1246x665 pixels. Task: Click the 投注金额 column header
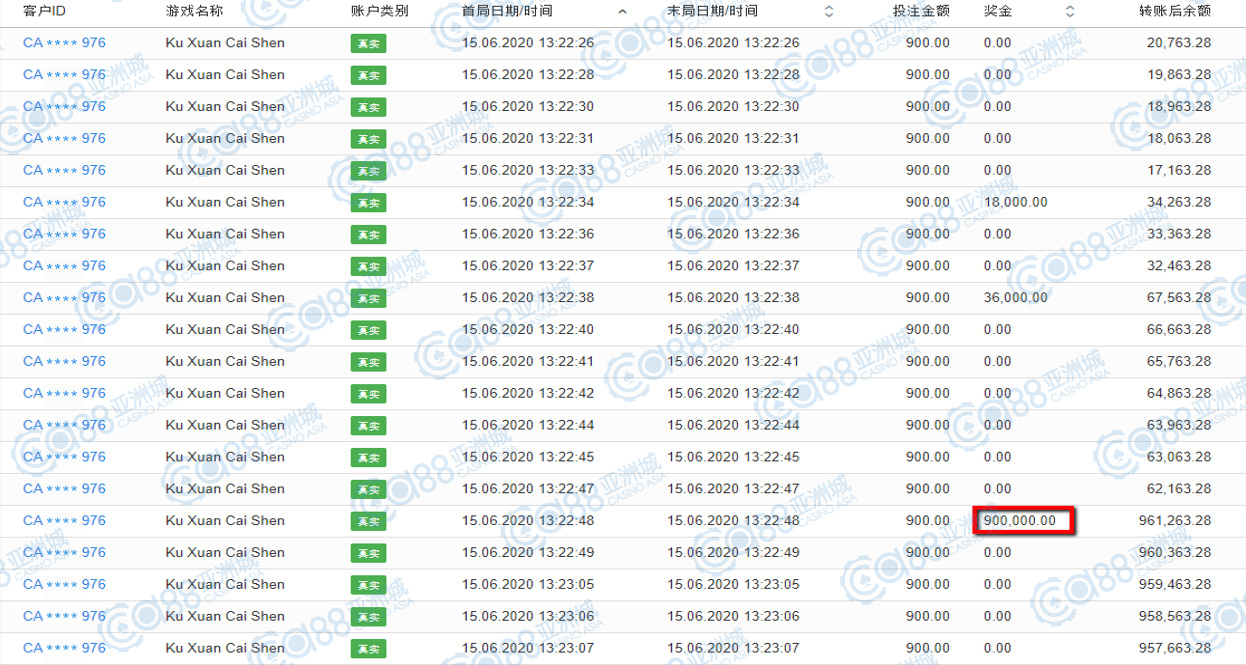pos(921,12)
